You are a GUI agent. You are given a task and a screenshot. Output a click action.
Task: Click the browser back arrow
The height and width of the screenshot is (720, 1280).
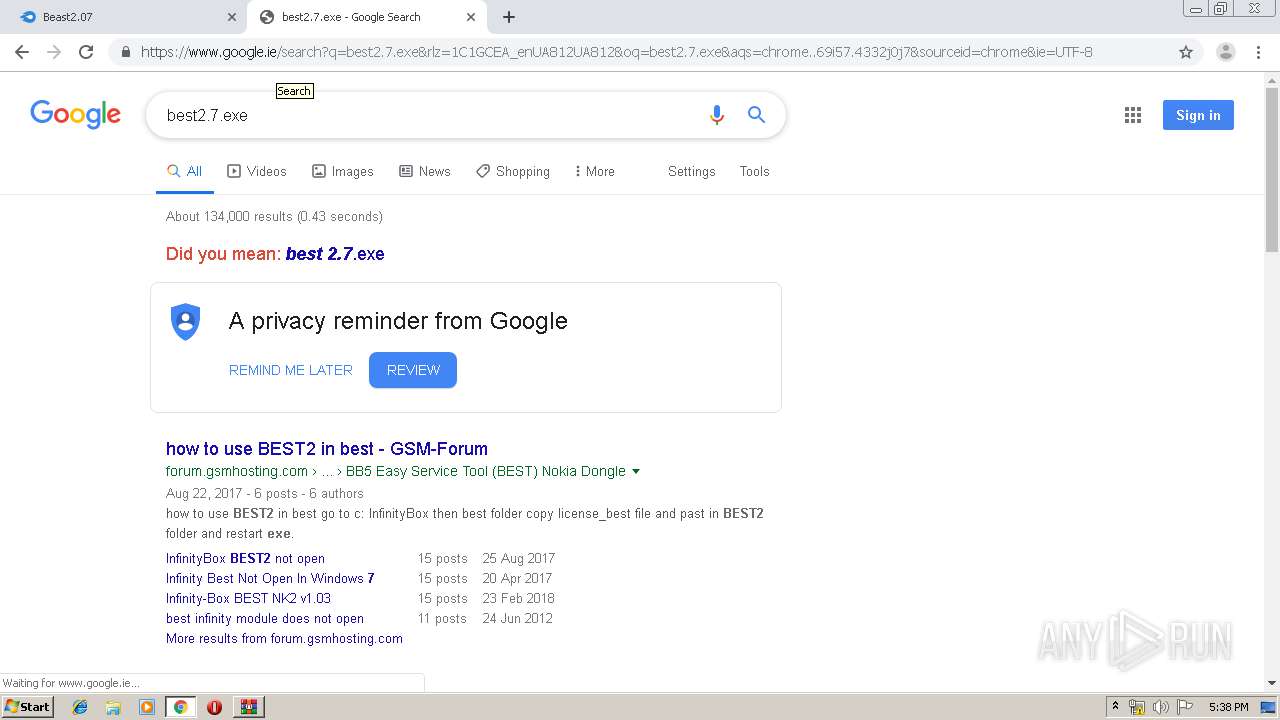(22, 52)
